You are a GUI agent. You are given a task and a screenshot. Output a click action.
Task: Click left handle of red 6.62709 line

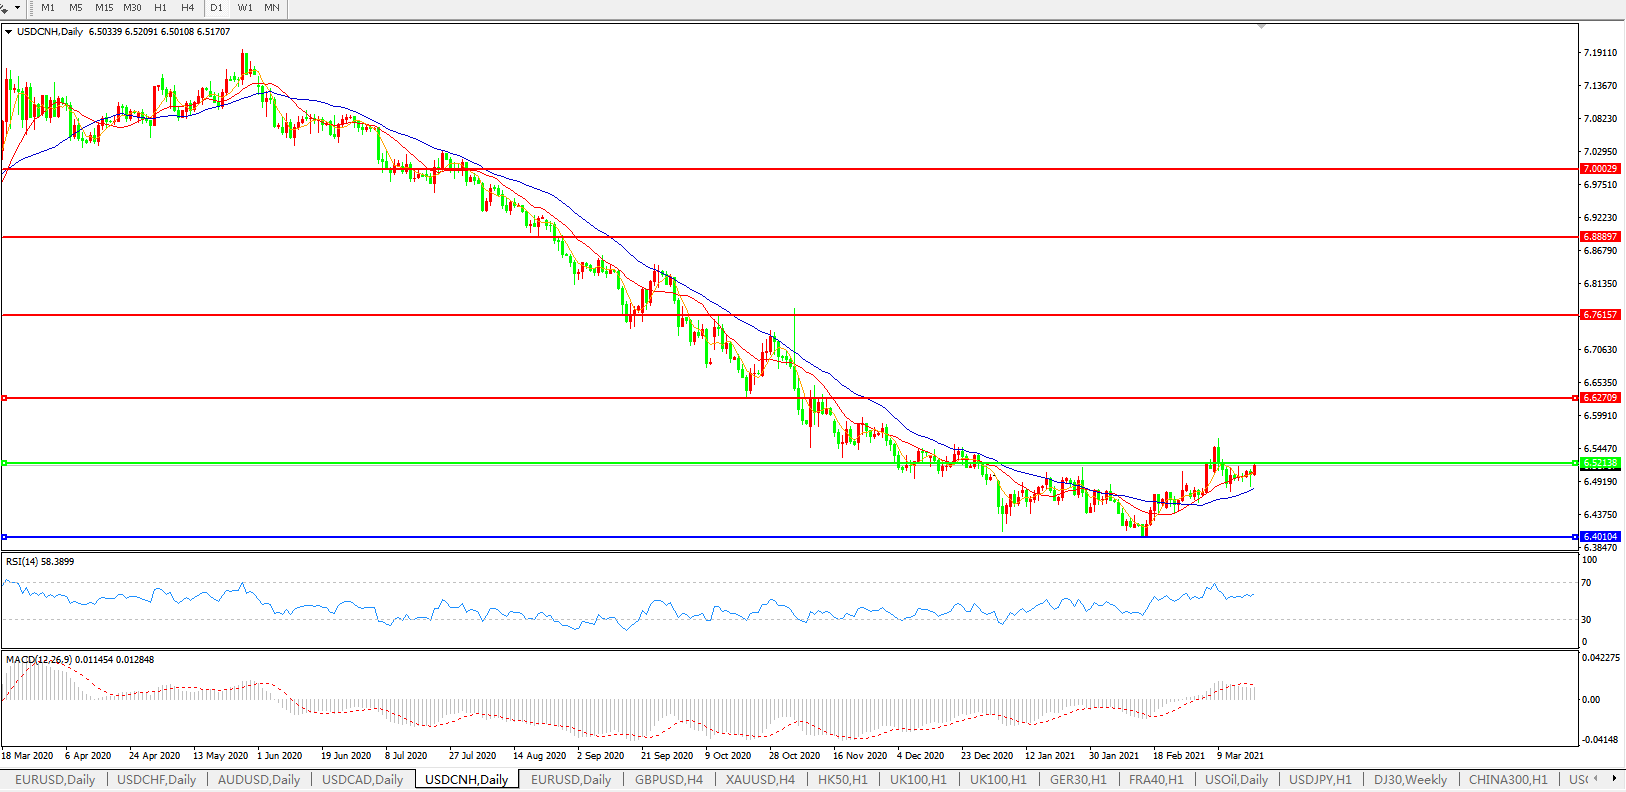(5, 398)
